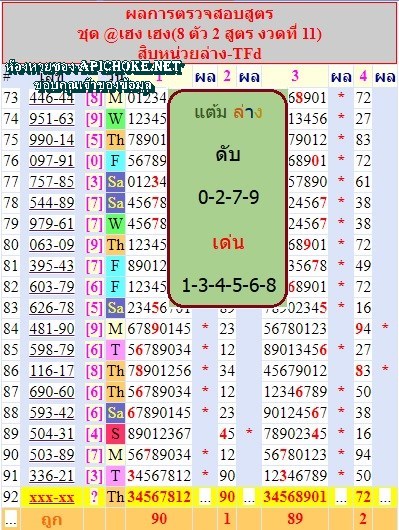Open the 446-44 result link in row 73
The image size is (399, 530).
[x=52, y=98]
